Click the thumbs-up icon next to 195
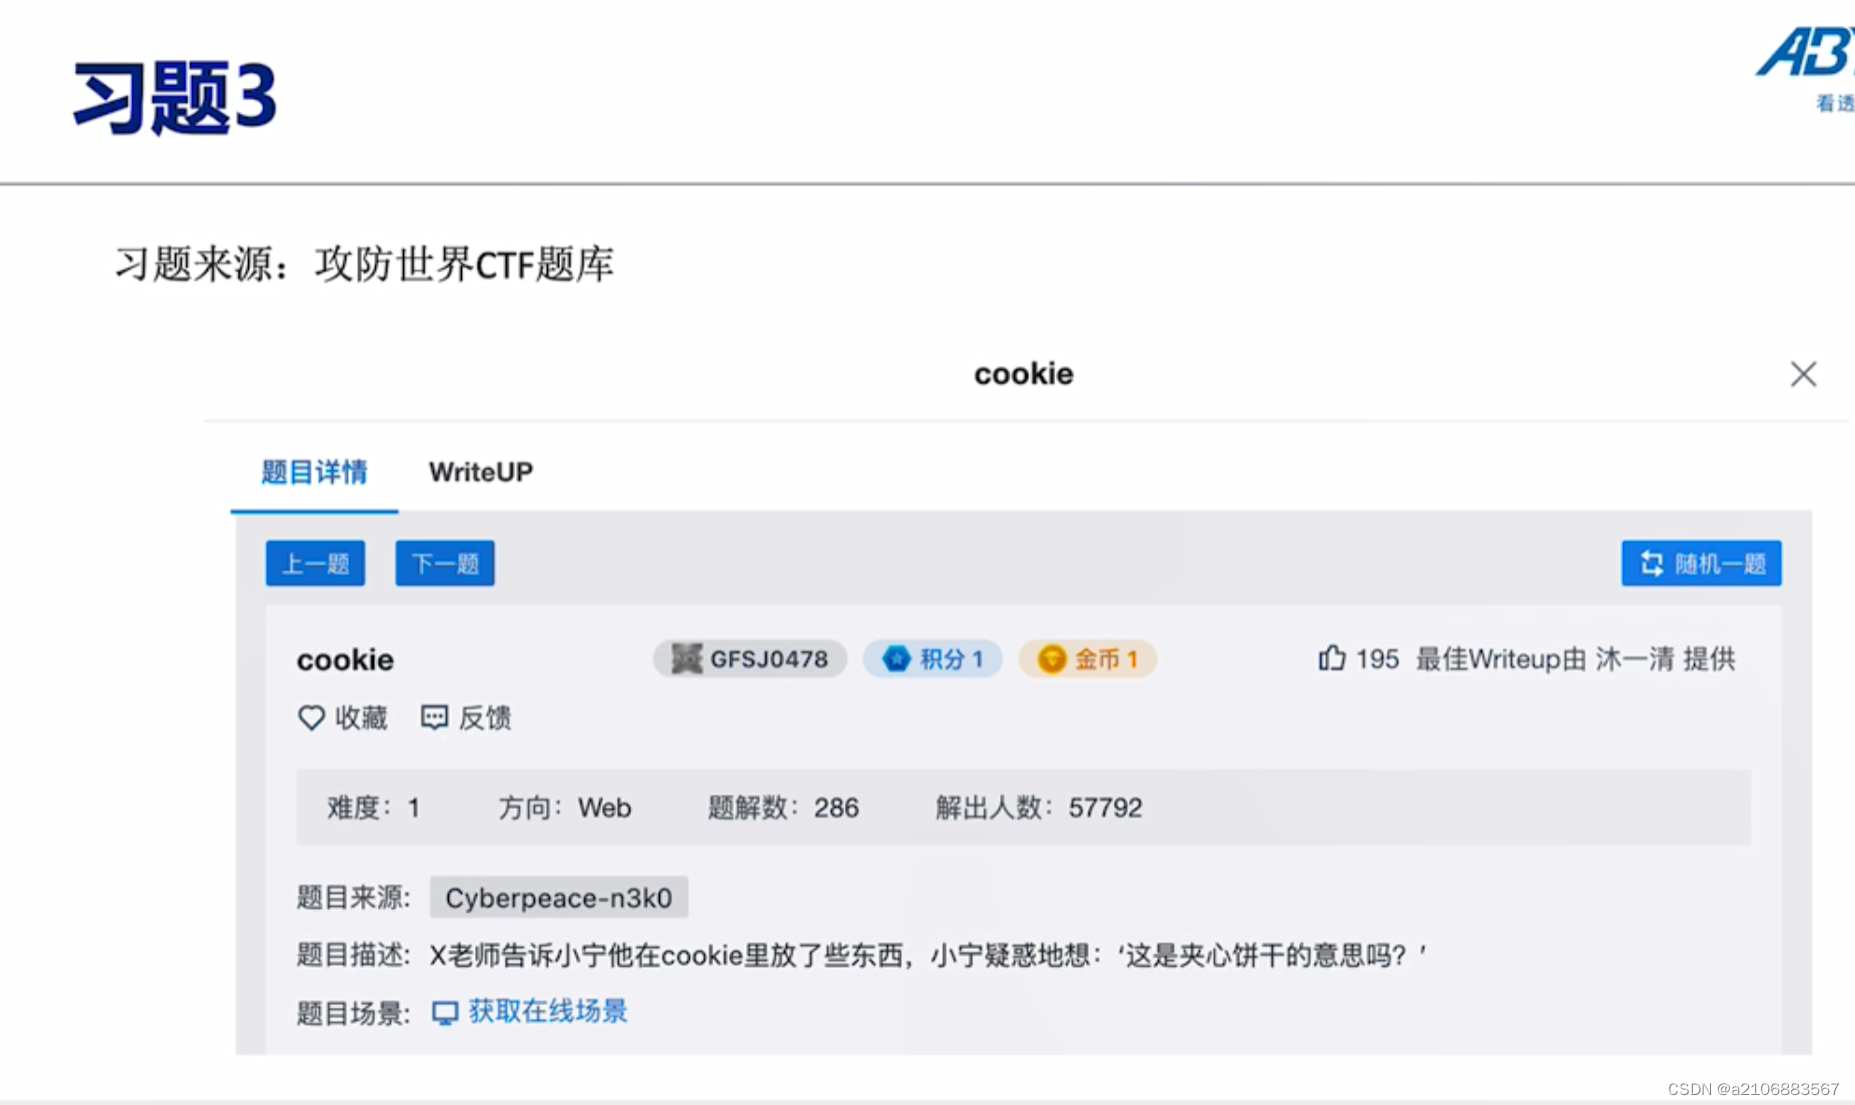The width and height of the screenshot is (1855, 1105). point(1331,658)
